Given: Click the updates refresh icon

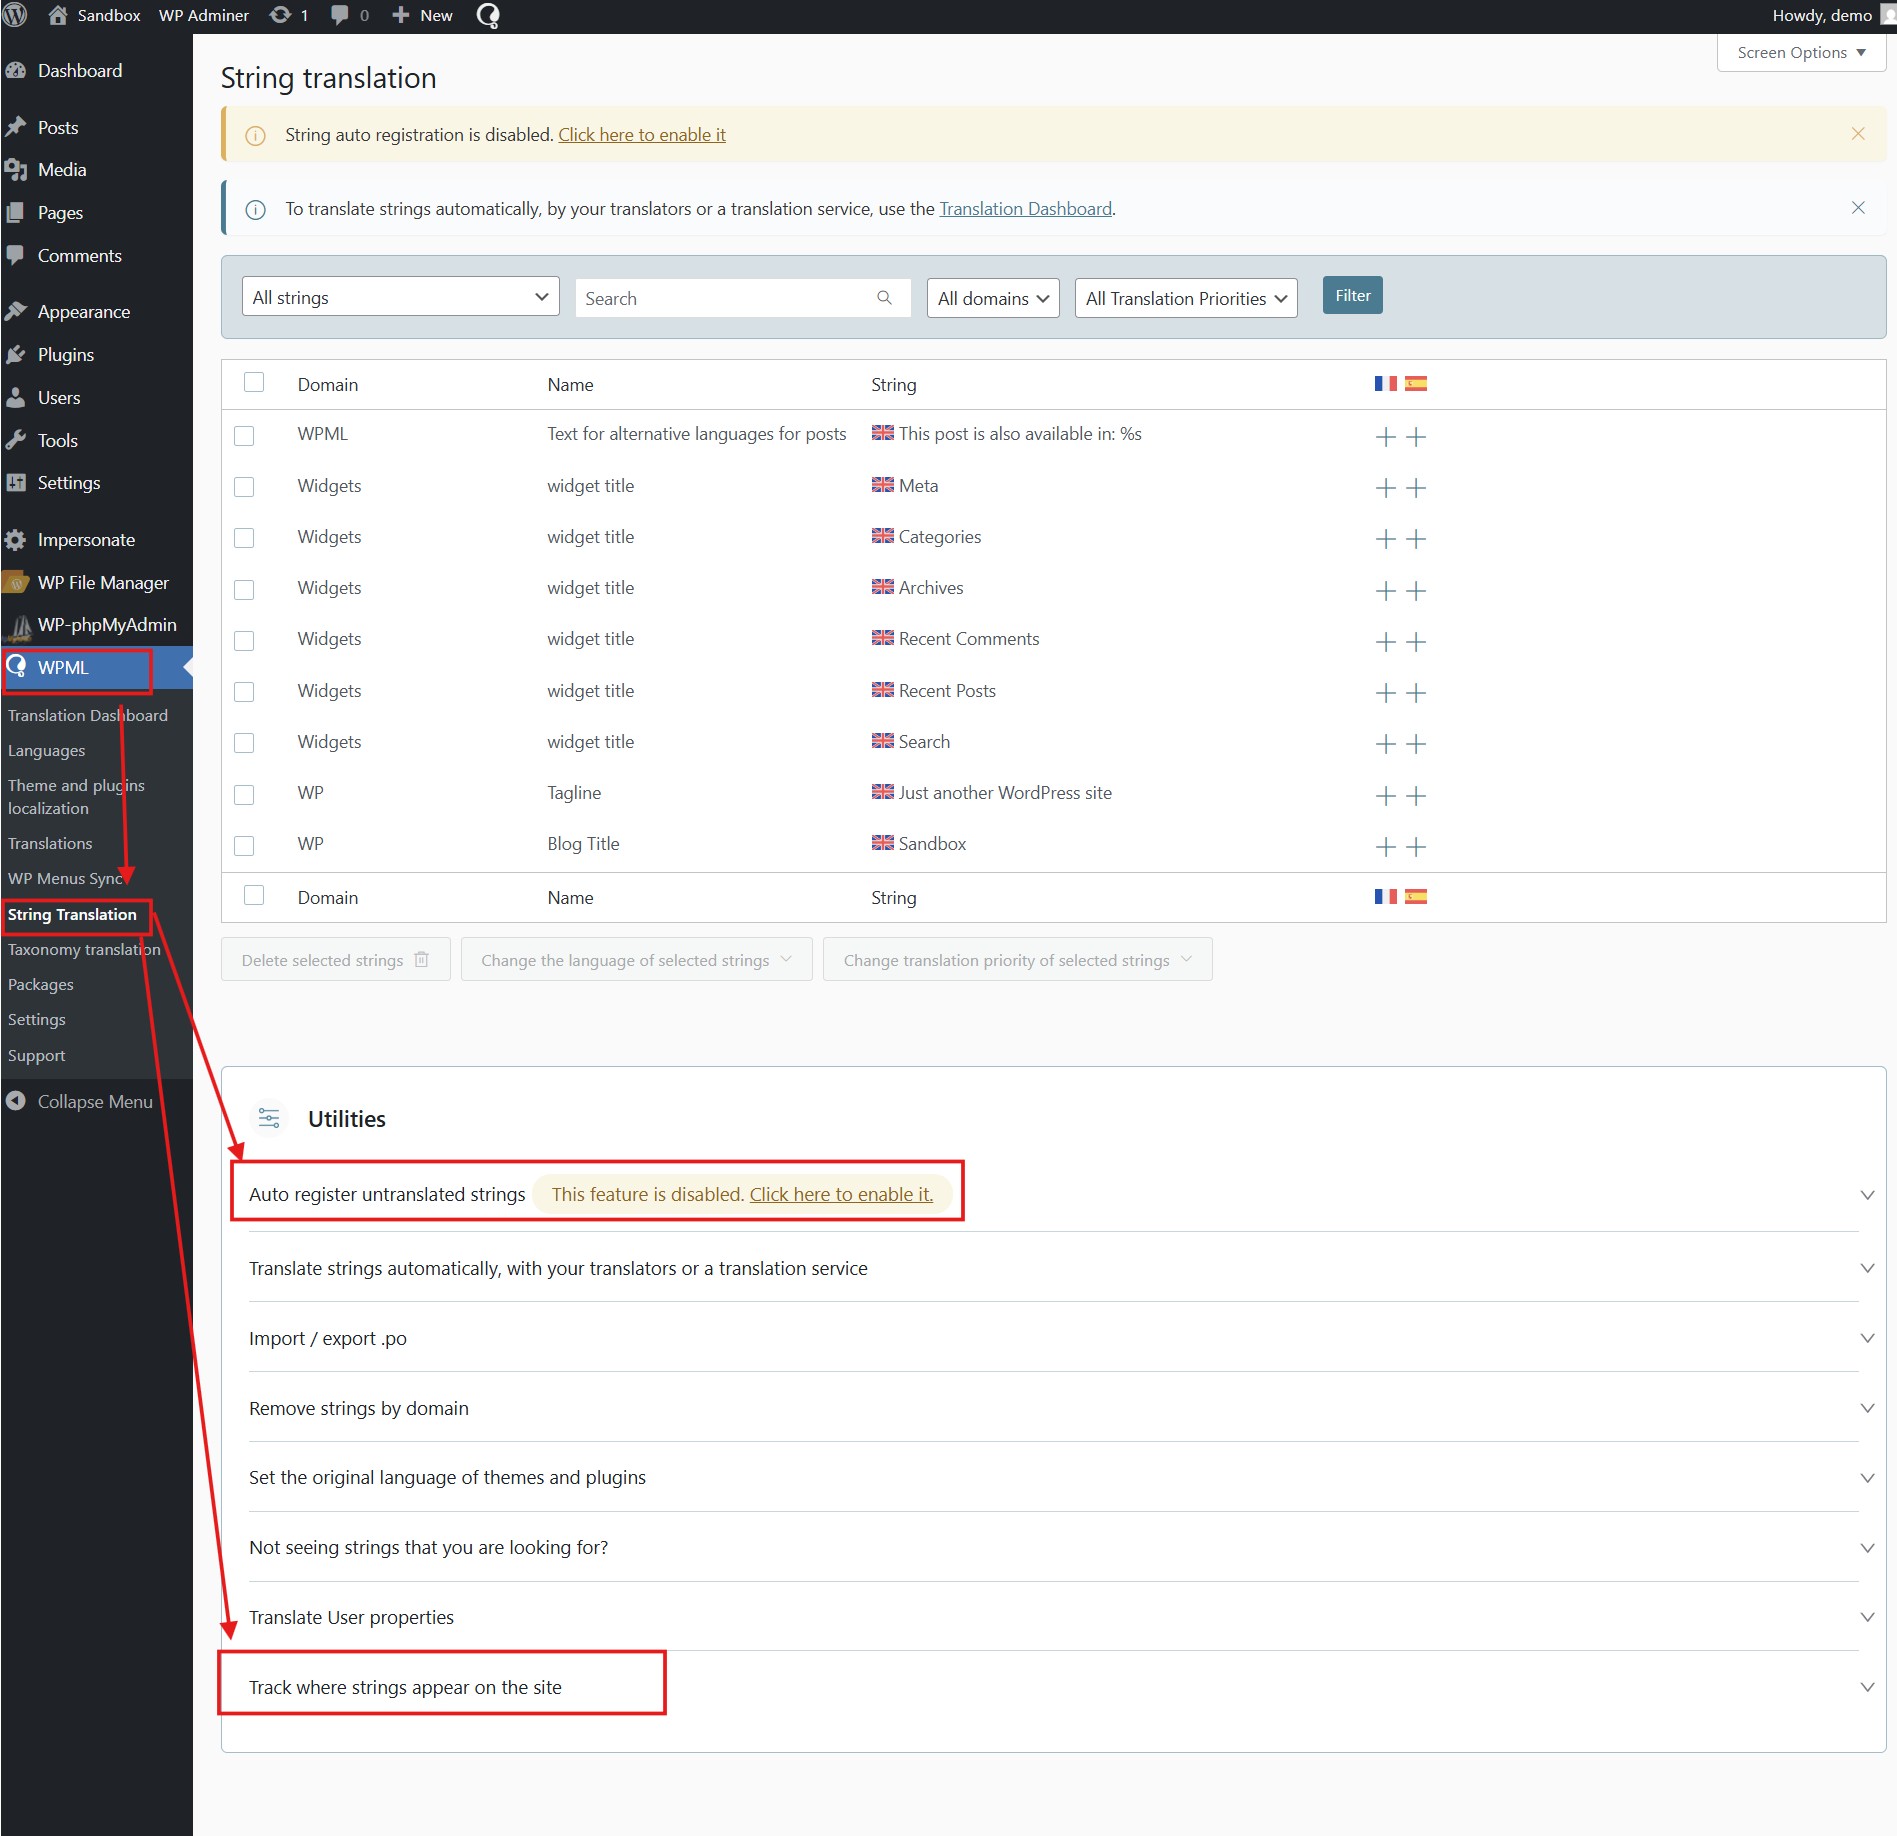Looking at the screenshot, I should tap(281, 15).
